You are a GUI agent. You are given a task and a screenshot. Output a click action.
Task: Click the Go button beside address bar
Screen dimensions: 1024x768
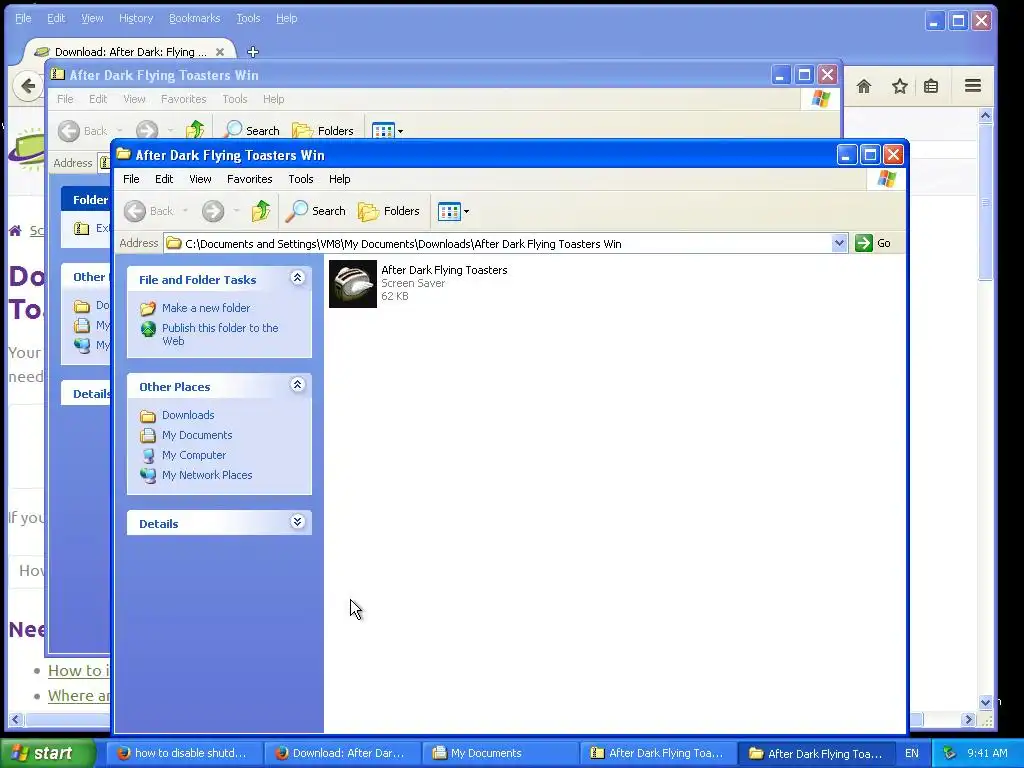(873, 243)
